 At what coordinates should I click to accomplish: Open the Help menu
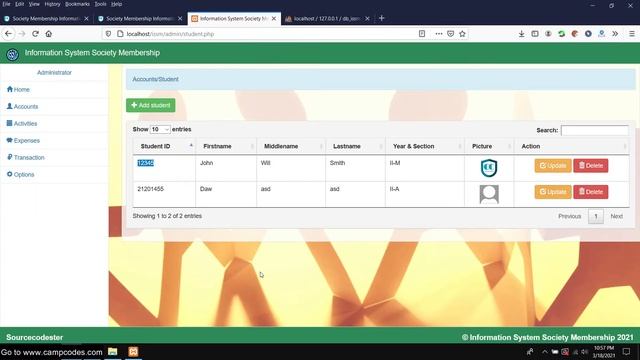click(117, 4)
